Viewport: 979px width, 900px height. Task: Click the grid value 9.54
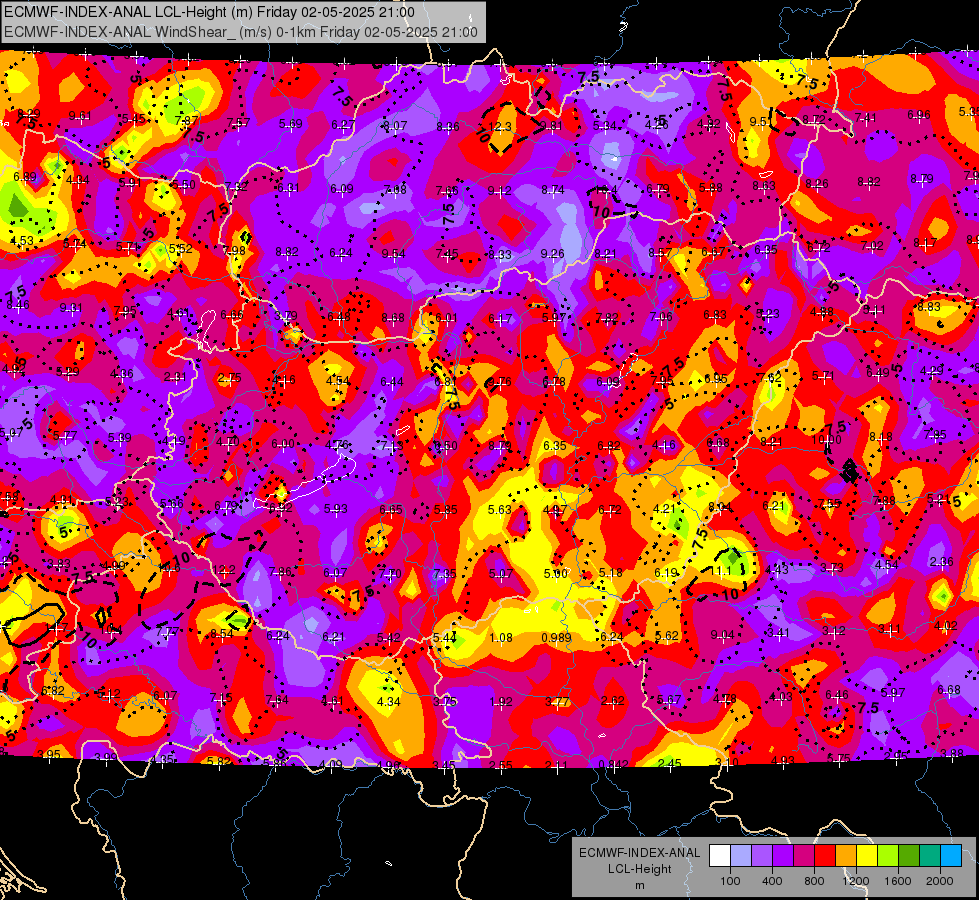click(x=393, y=254)
